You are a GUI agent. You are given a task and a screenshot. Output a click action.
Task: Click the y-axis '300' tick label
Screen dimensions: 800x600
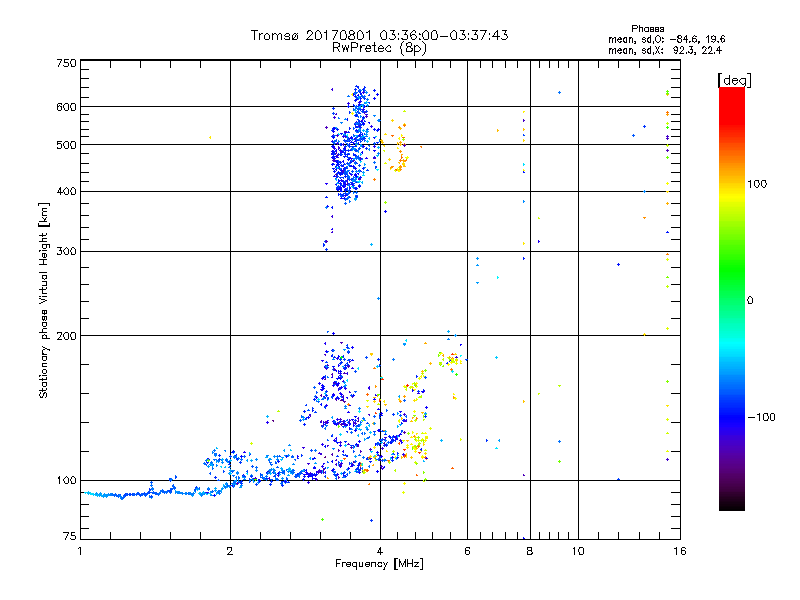66,251
